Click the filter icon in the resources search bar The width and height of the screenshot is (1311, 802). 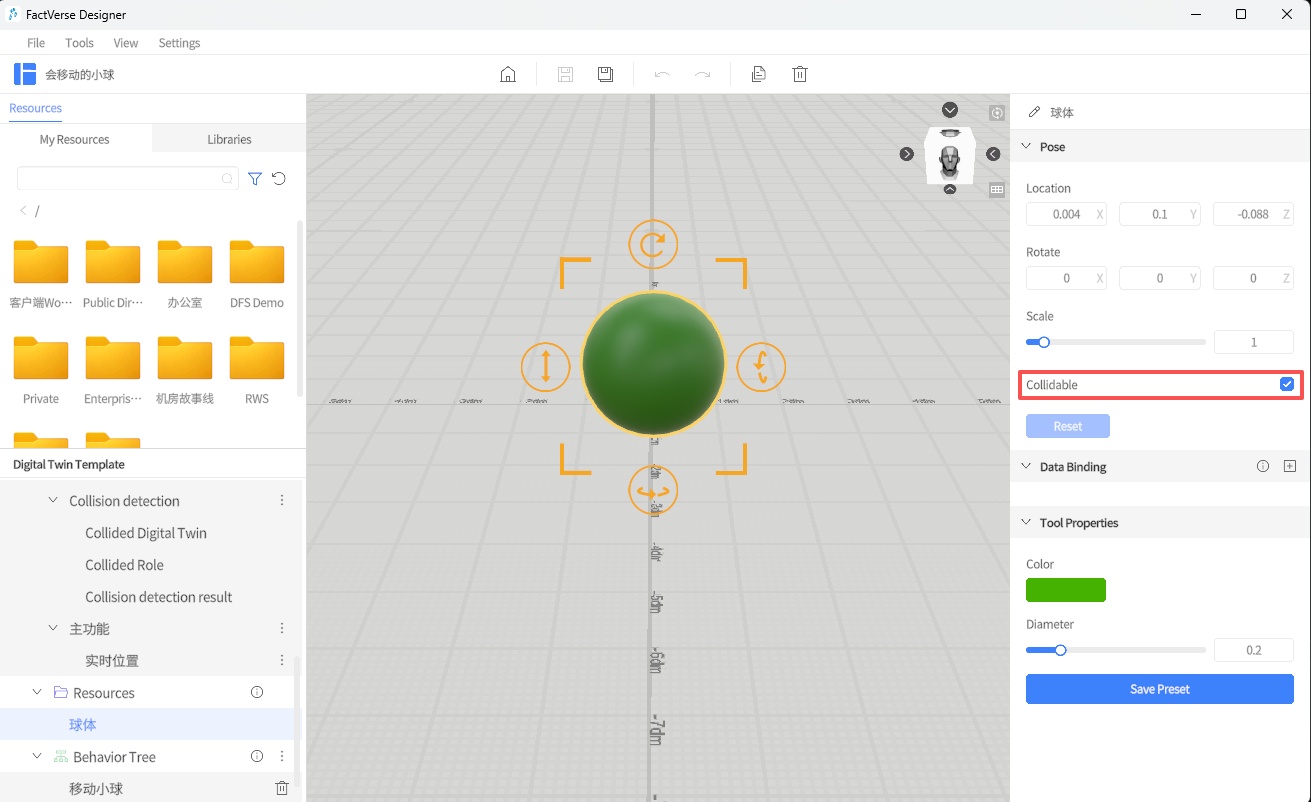254,178
